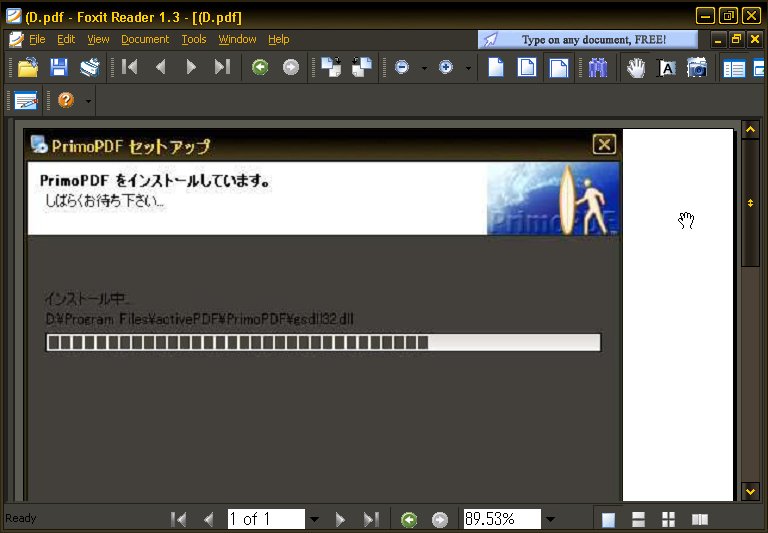The image size is (768, 533).
Task: Select Facing pages layout in status bar
Action: point(699,519)
